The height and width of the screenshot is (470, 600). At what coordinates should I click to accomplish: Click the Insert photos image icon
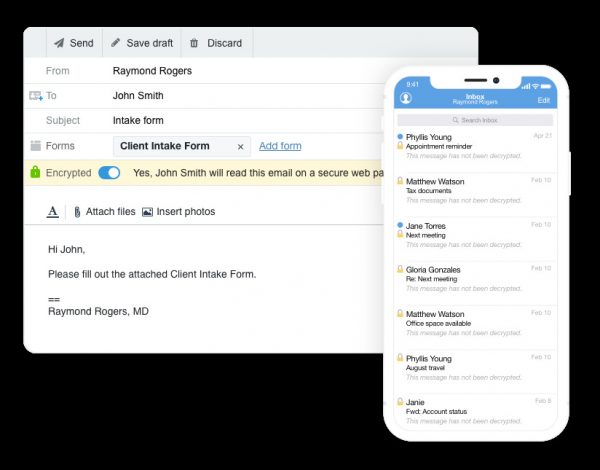pos(147,212)
